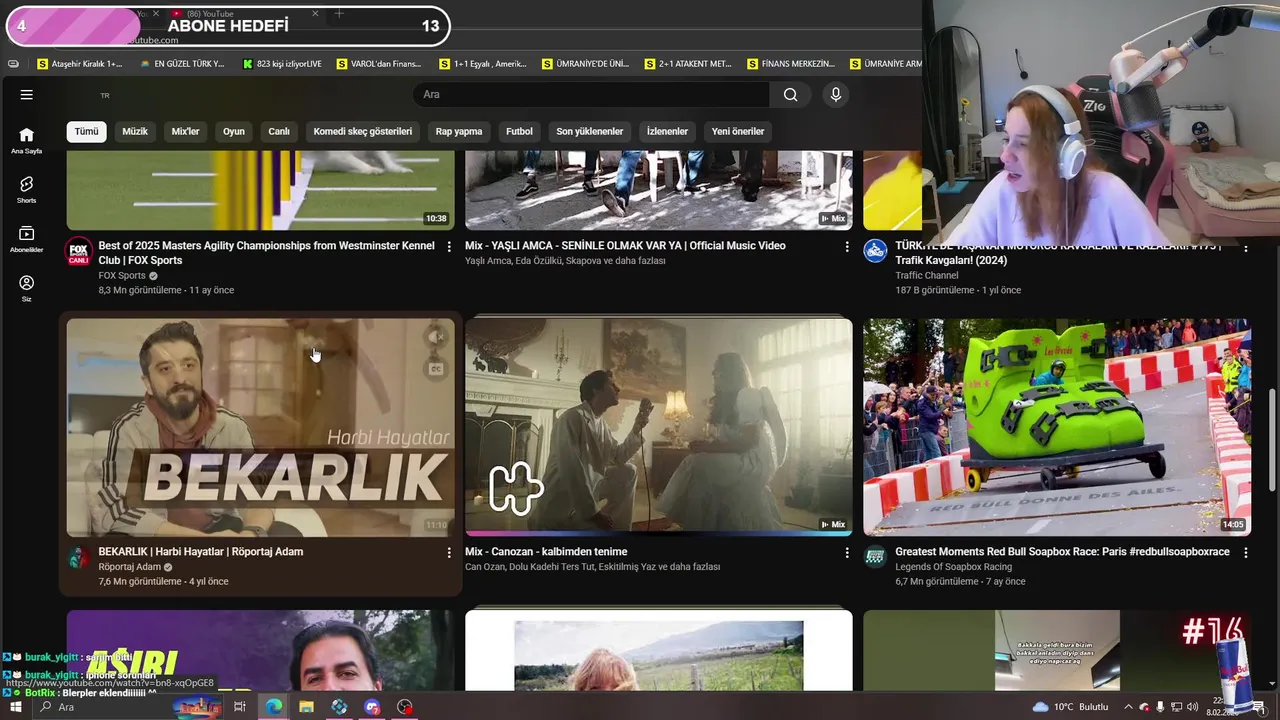Open more options for Red Bull Soapbox video

pyautogui.click(x=1245, y=552)
